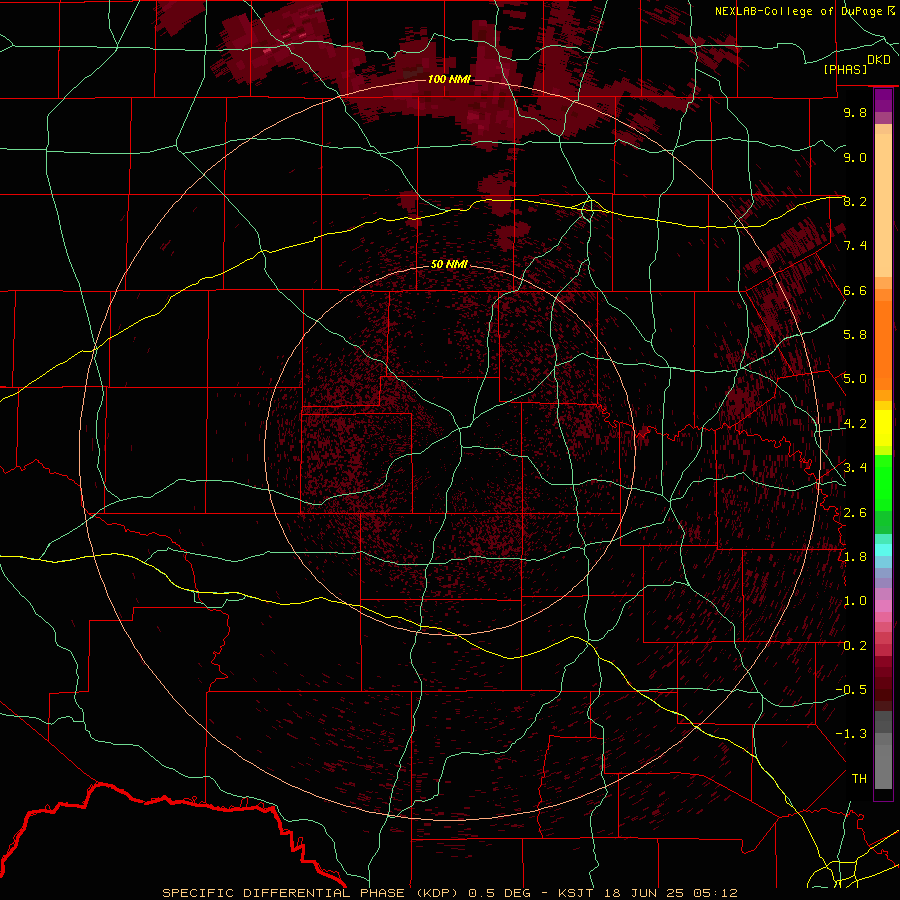This screenshot has width=900, height=900.
Task: Click the 1.0 value on the scale
Action: pos(855,601)
